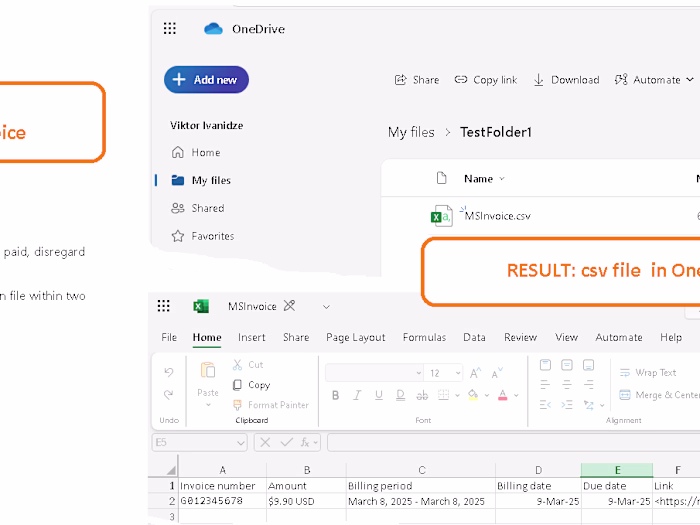700x525 pixels.
Task: Open the MSInvoice.csv file
Action: (497, 216)
